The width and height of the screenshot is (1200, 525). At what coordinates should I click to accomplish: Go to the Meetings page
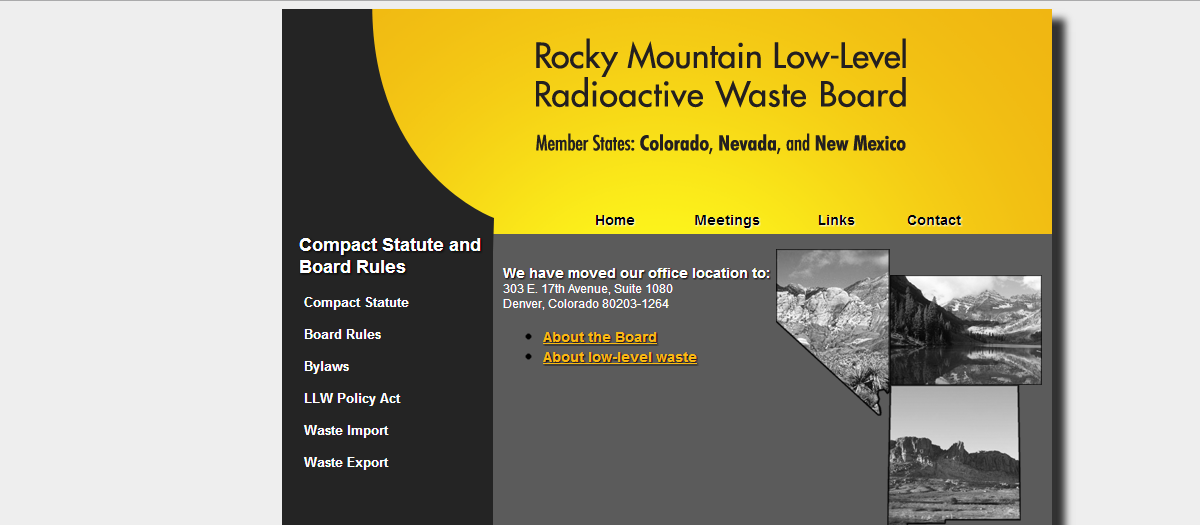coord(727,220)
